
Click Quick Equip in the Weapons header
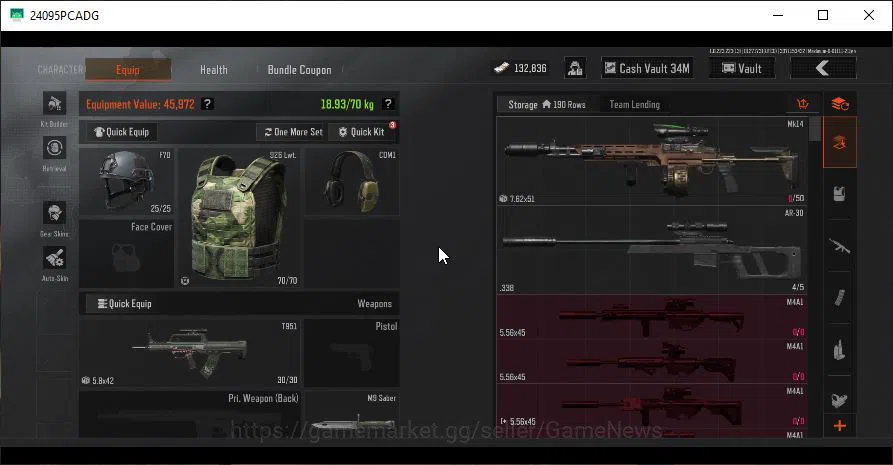pyautogui.click(x=125, y=304)
